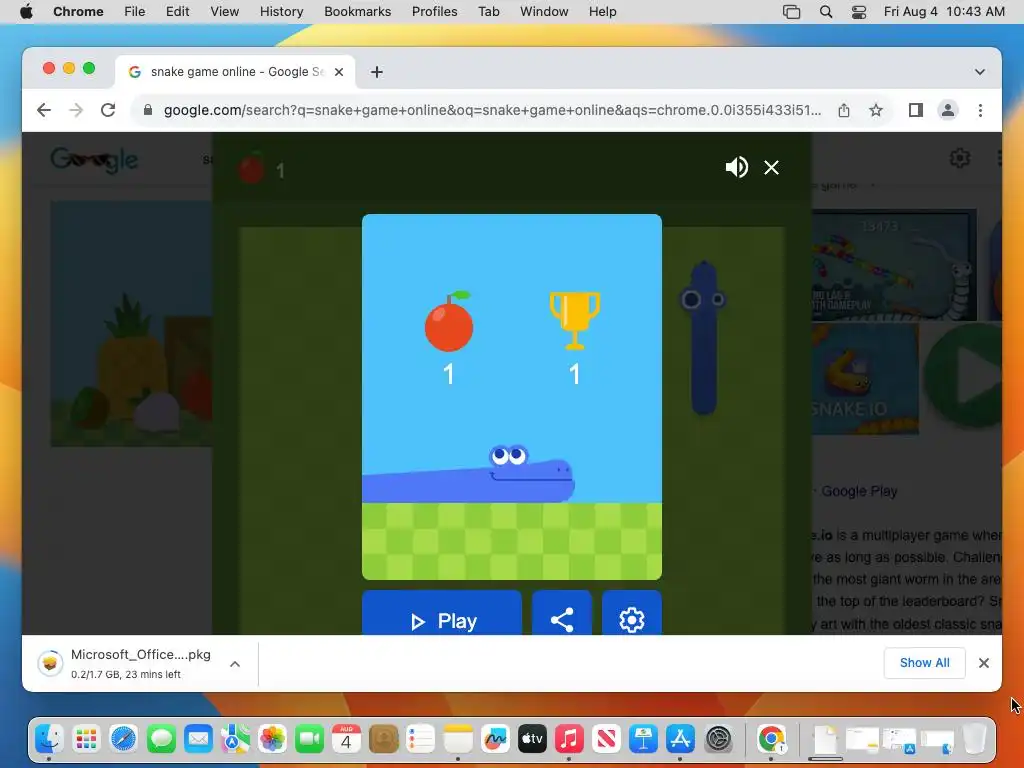Screen dimensions: 1024x768
Task: Bookmark this tab with the star
Action: (x=876, y=110)
